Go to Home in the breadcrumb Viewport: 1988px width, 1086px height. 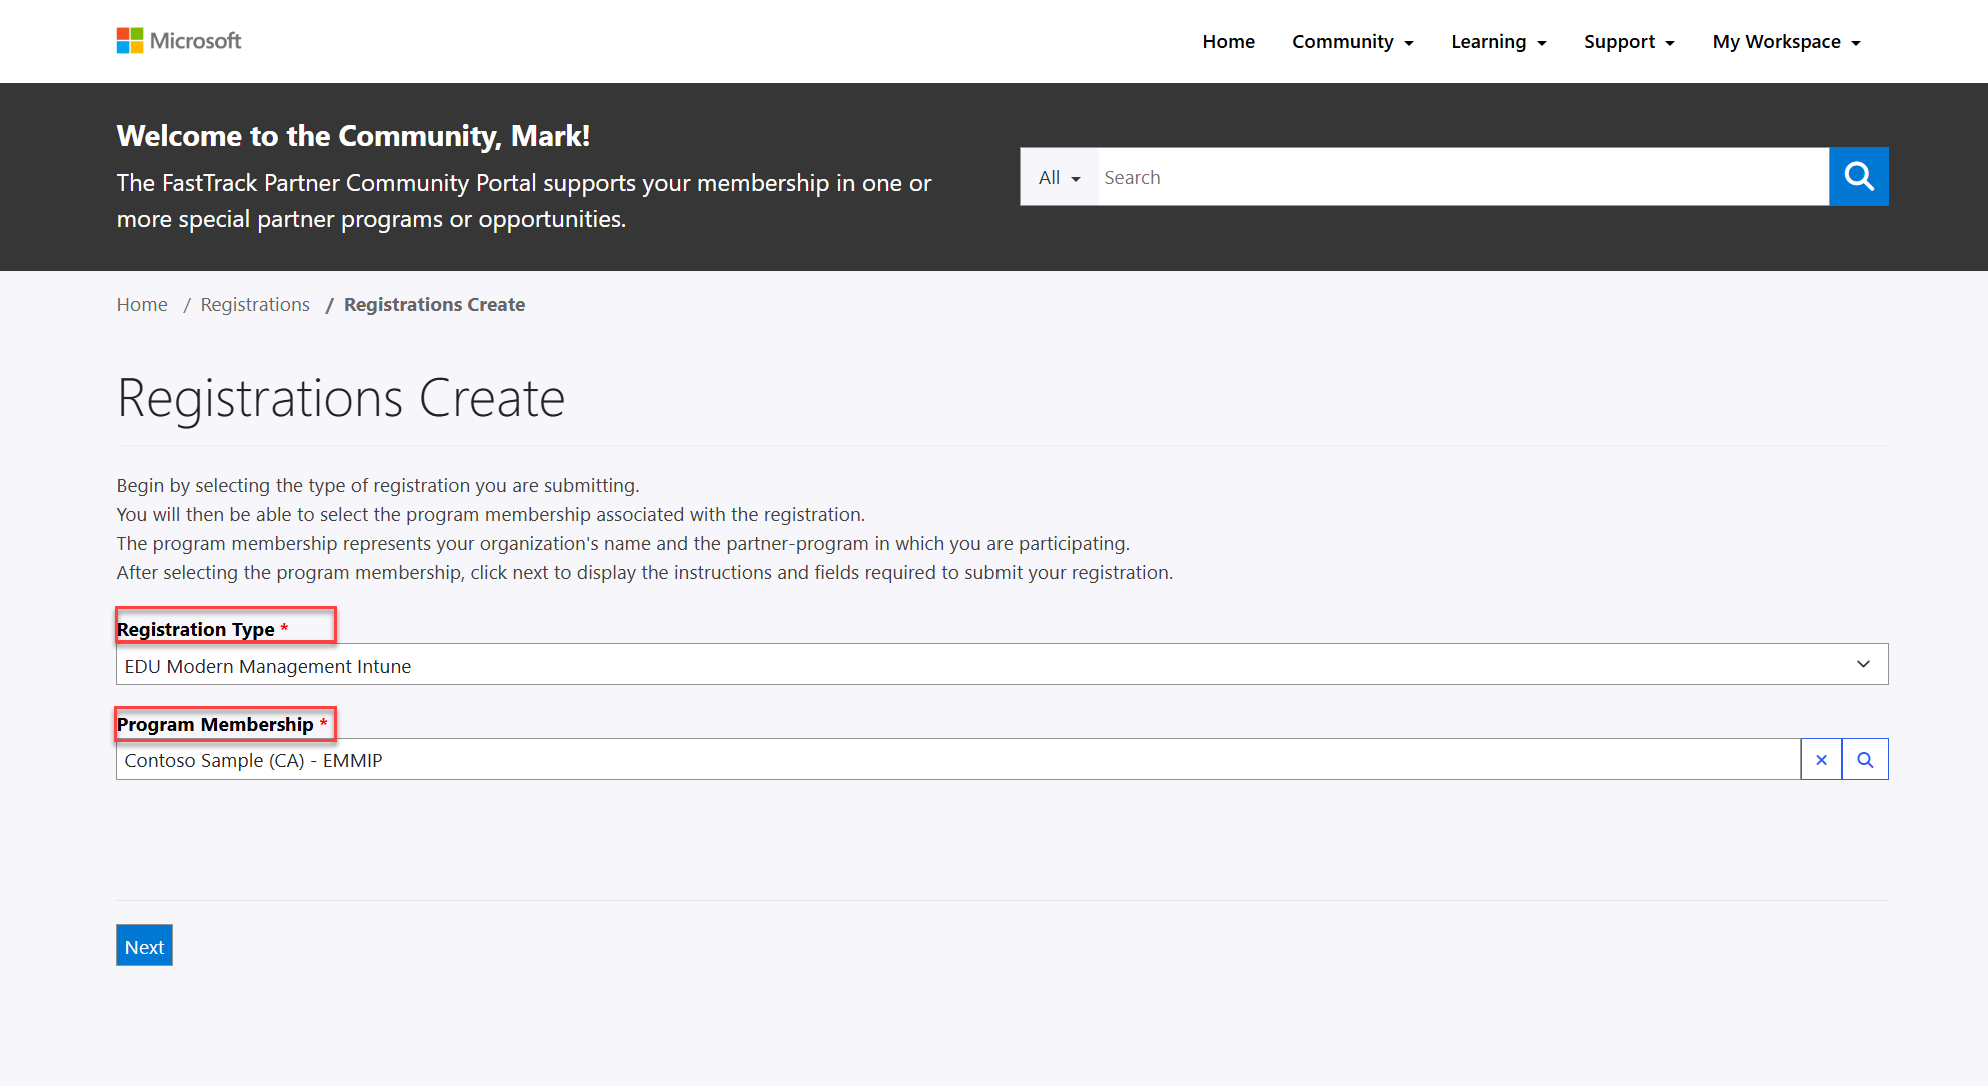142,305
